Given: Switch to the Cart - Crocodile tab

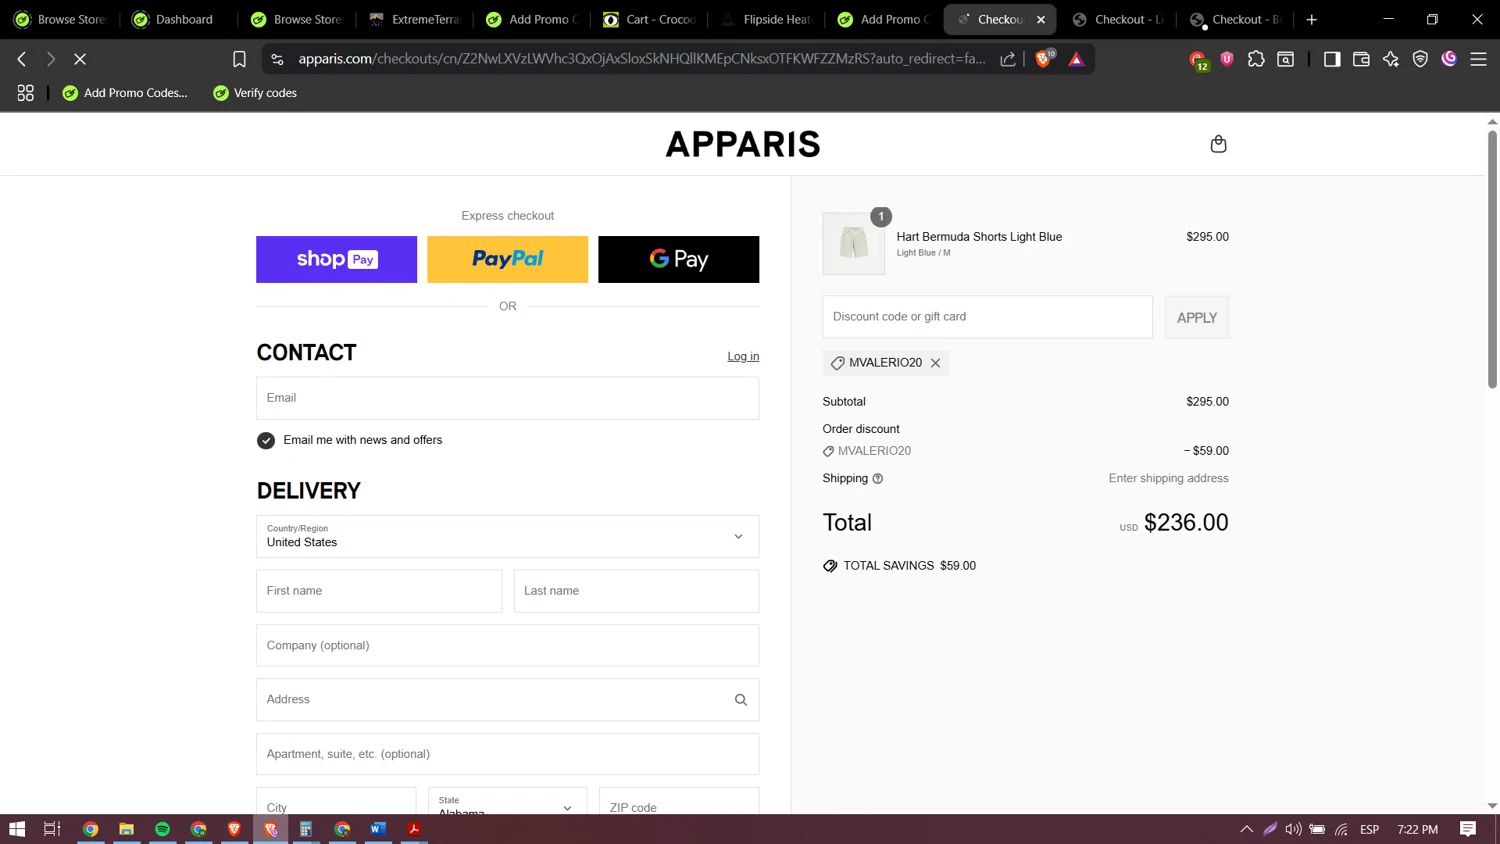Looking at the screenshot, I should click(x=650, y=19).
